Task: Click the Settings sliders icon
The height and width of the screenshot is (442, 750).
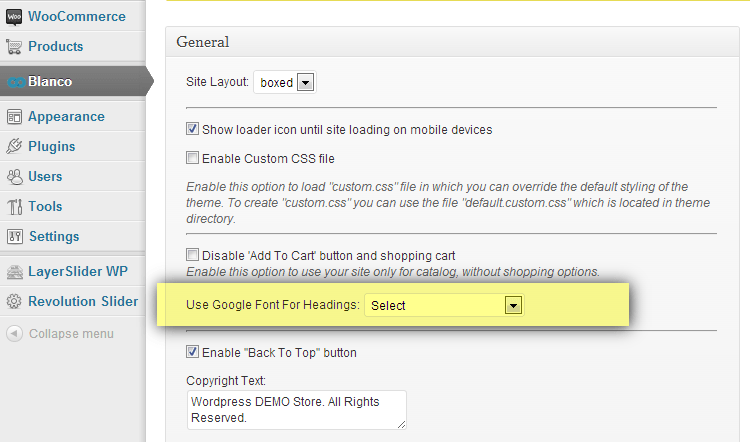Action: click(x=14, y=237)
